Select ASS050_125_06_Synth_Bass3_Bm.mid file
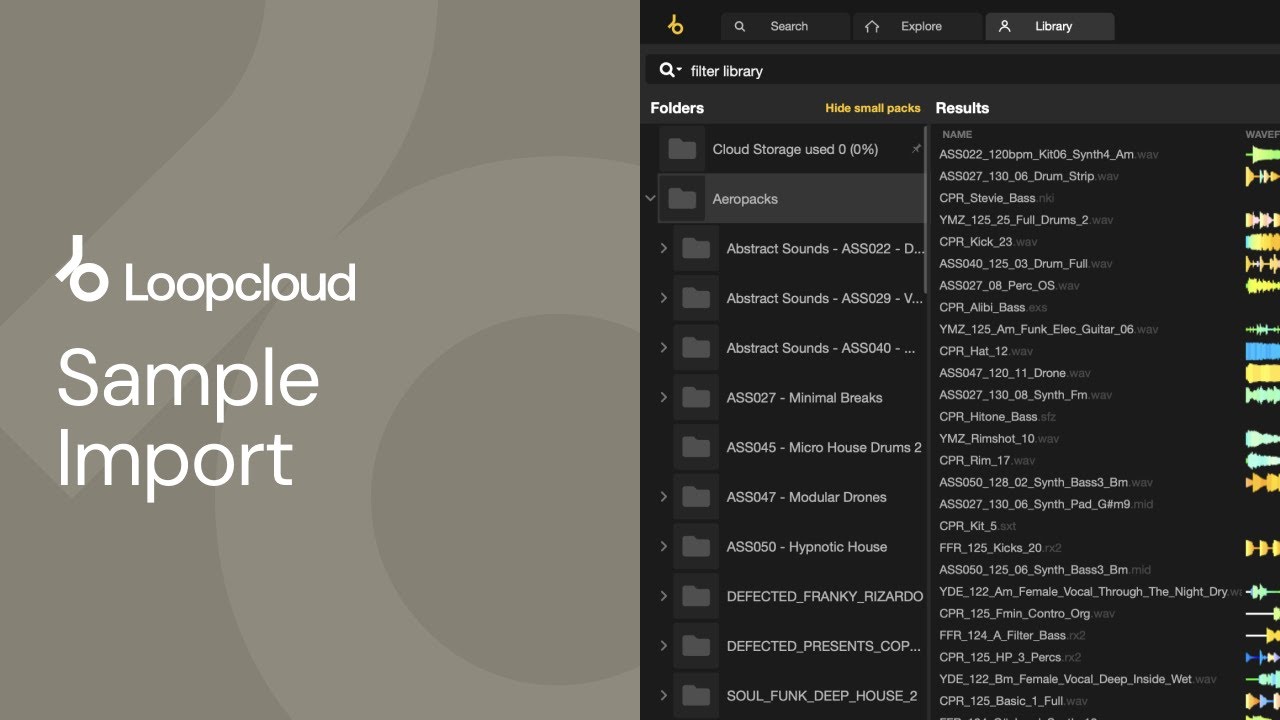1280x720 pixels. pyautogui.click(x=1045, y=570)
